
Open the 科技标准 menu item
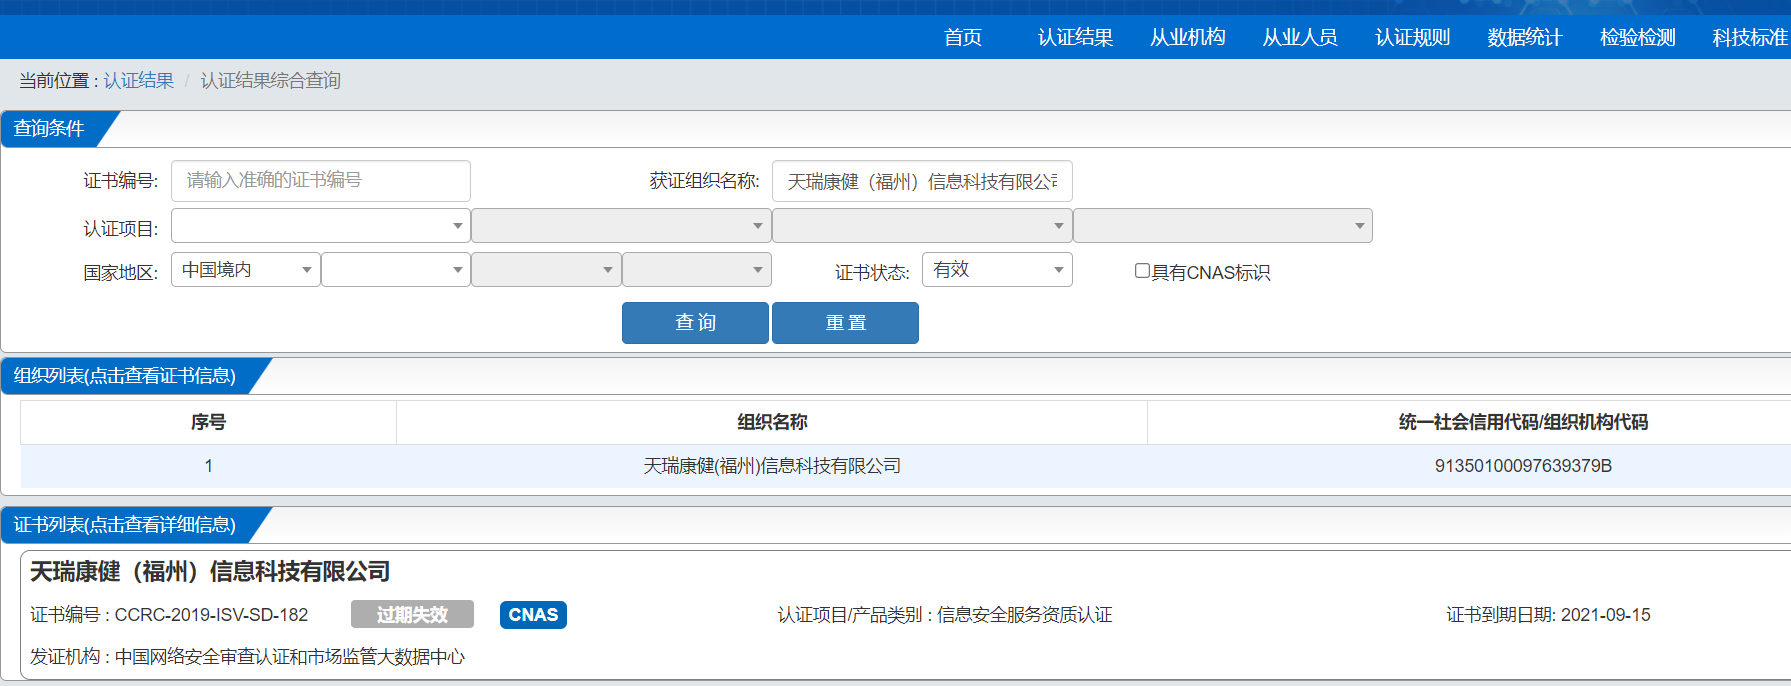(x=1750, y=37)
